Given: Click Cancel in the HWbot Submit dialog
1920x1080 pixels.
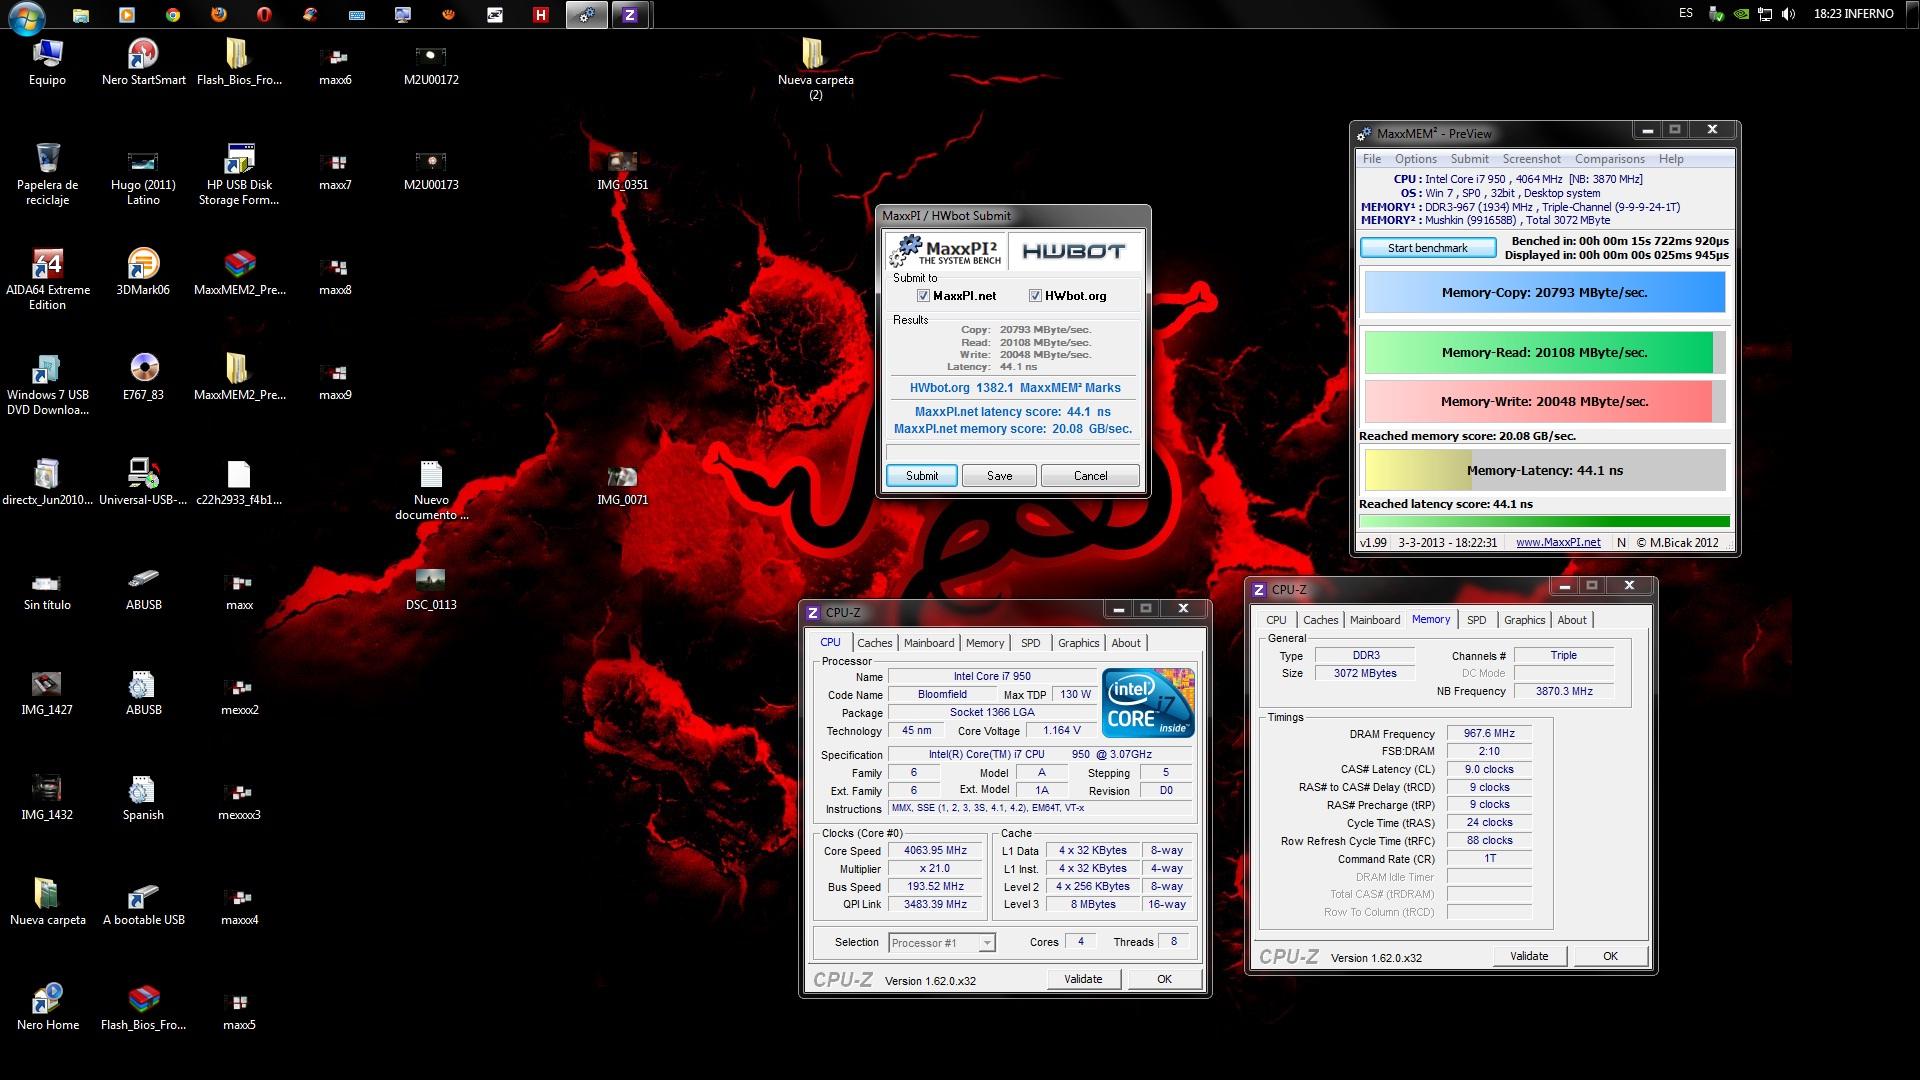Looking at the screenshot, I should 1090,476.
